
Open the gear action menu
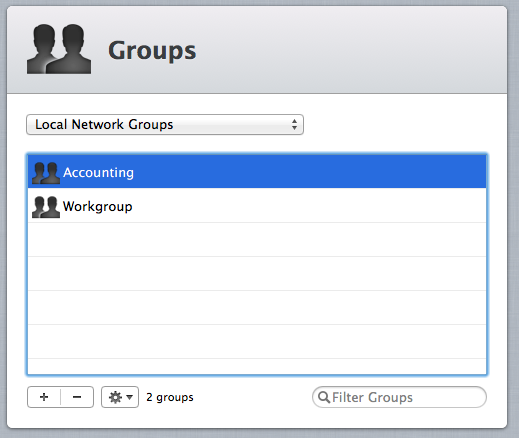click(x=120, y=397)
